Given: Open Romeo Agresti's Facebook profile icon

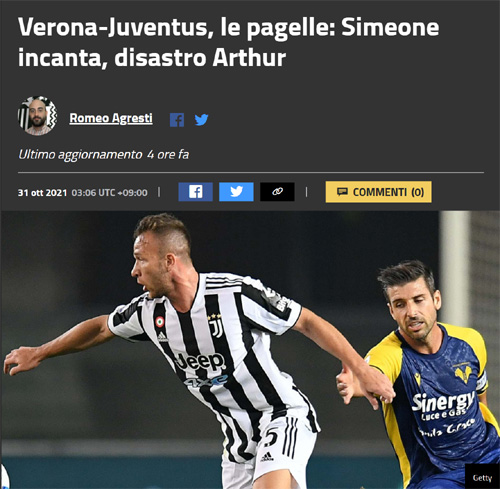Looking at the screenshot, I should tap(177, 120).
